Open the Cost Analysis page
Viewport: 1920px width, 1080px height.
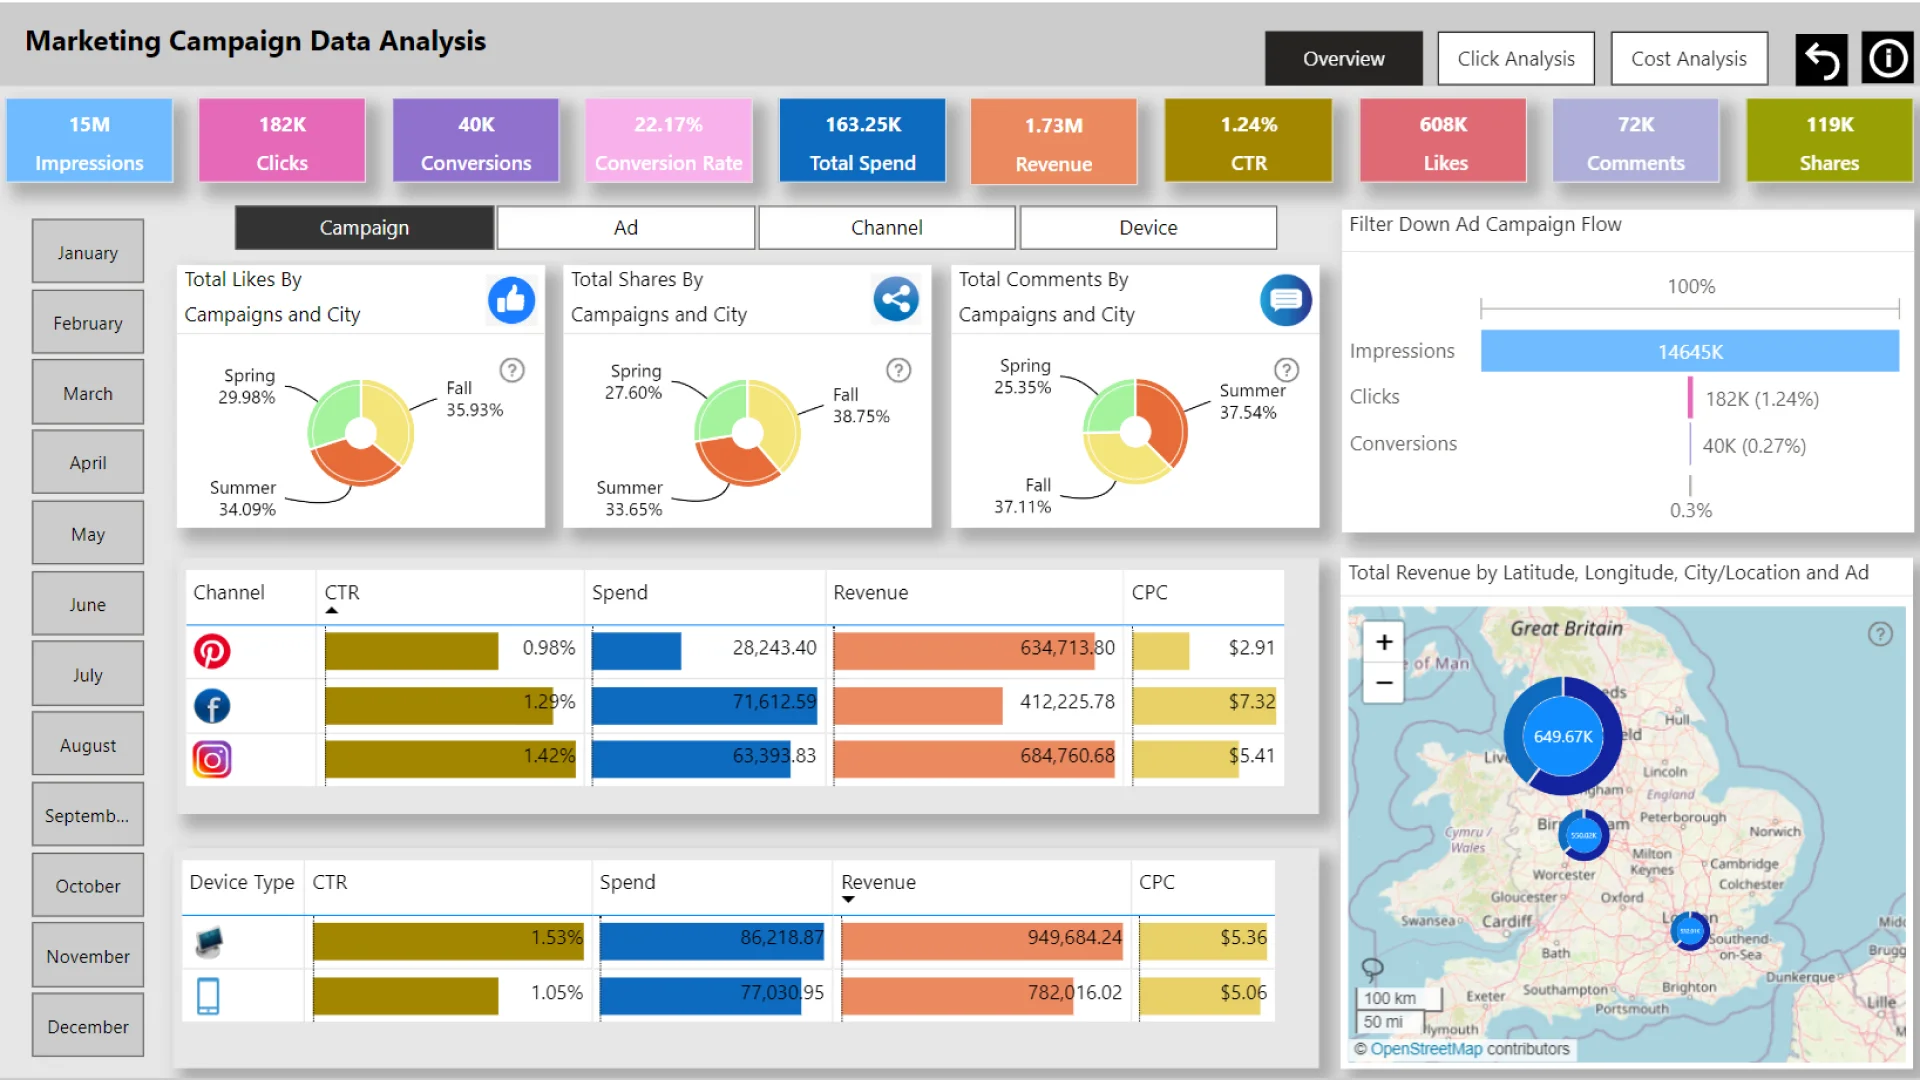[1689, 59]
